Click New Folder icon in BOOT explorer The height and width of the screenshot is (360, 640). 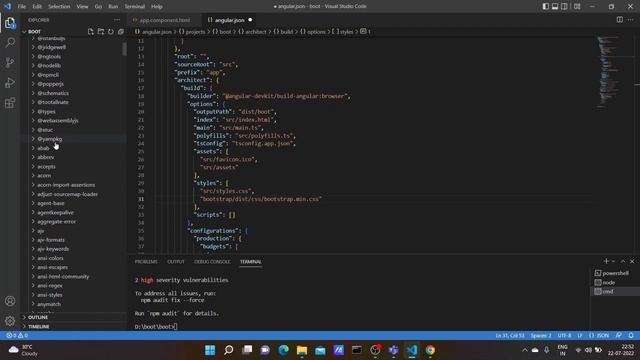tap(101, 31)
